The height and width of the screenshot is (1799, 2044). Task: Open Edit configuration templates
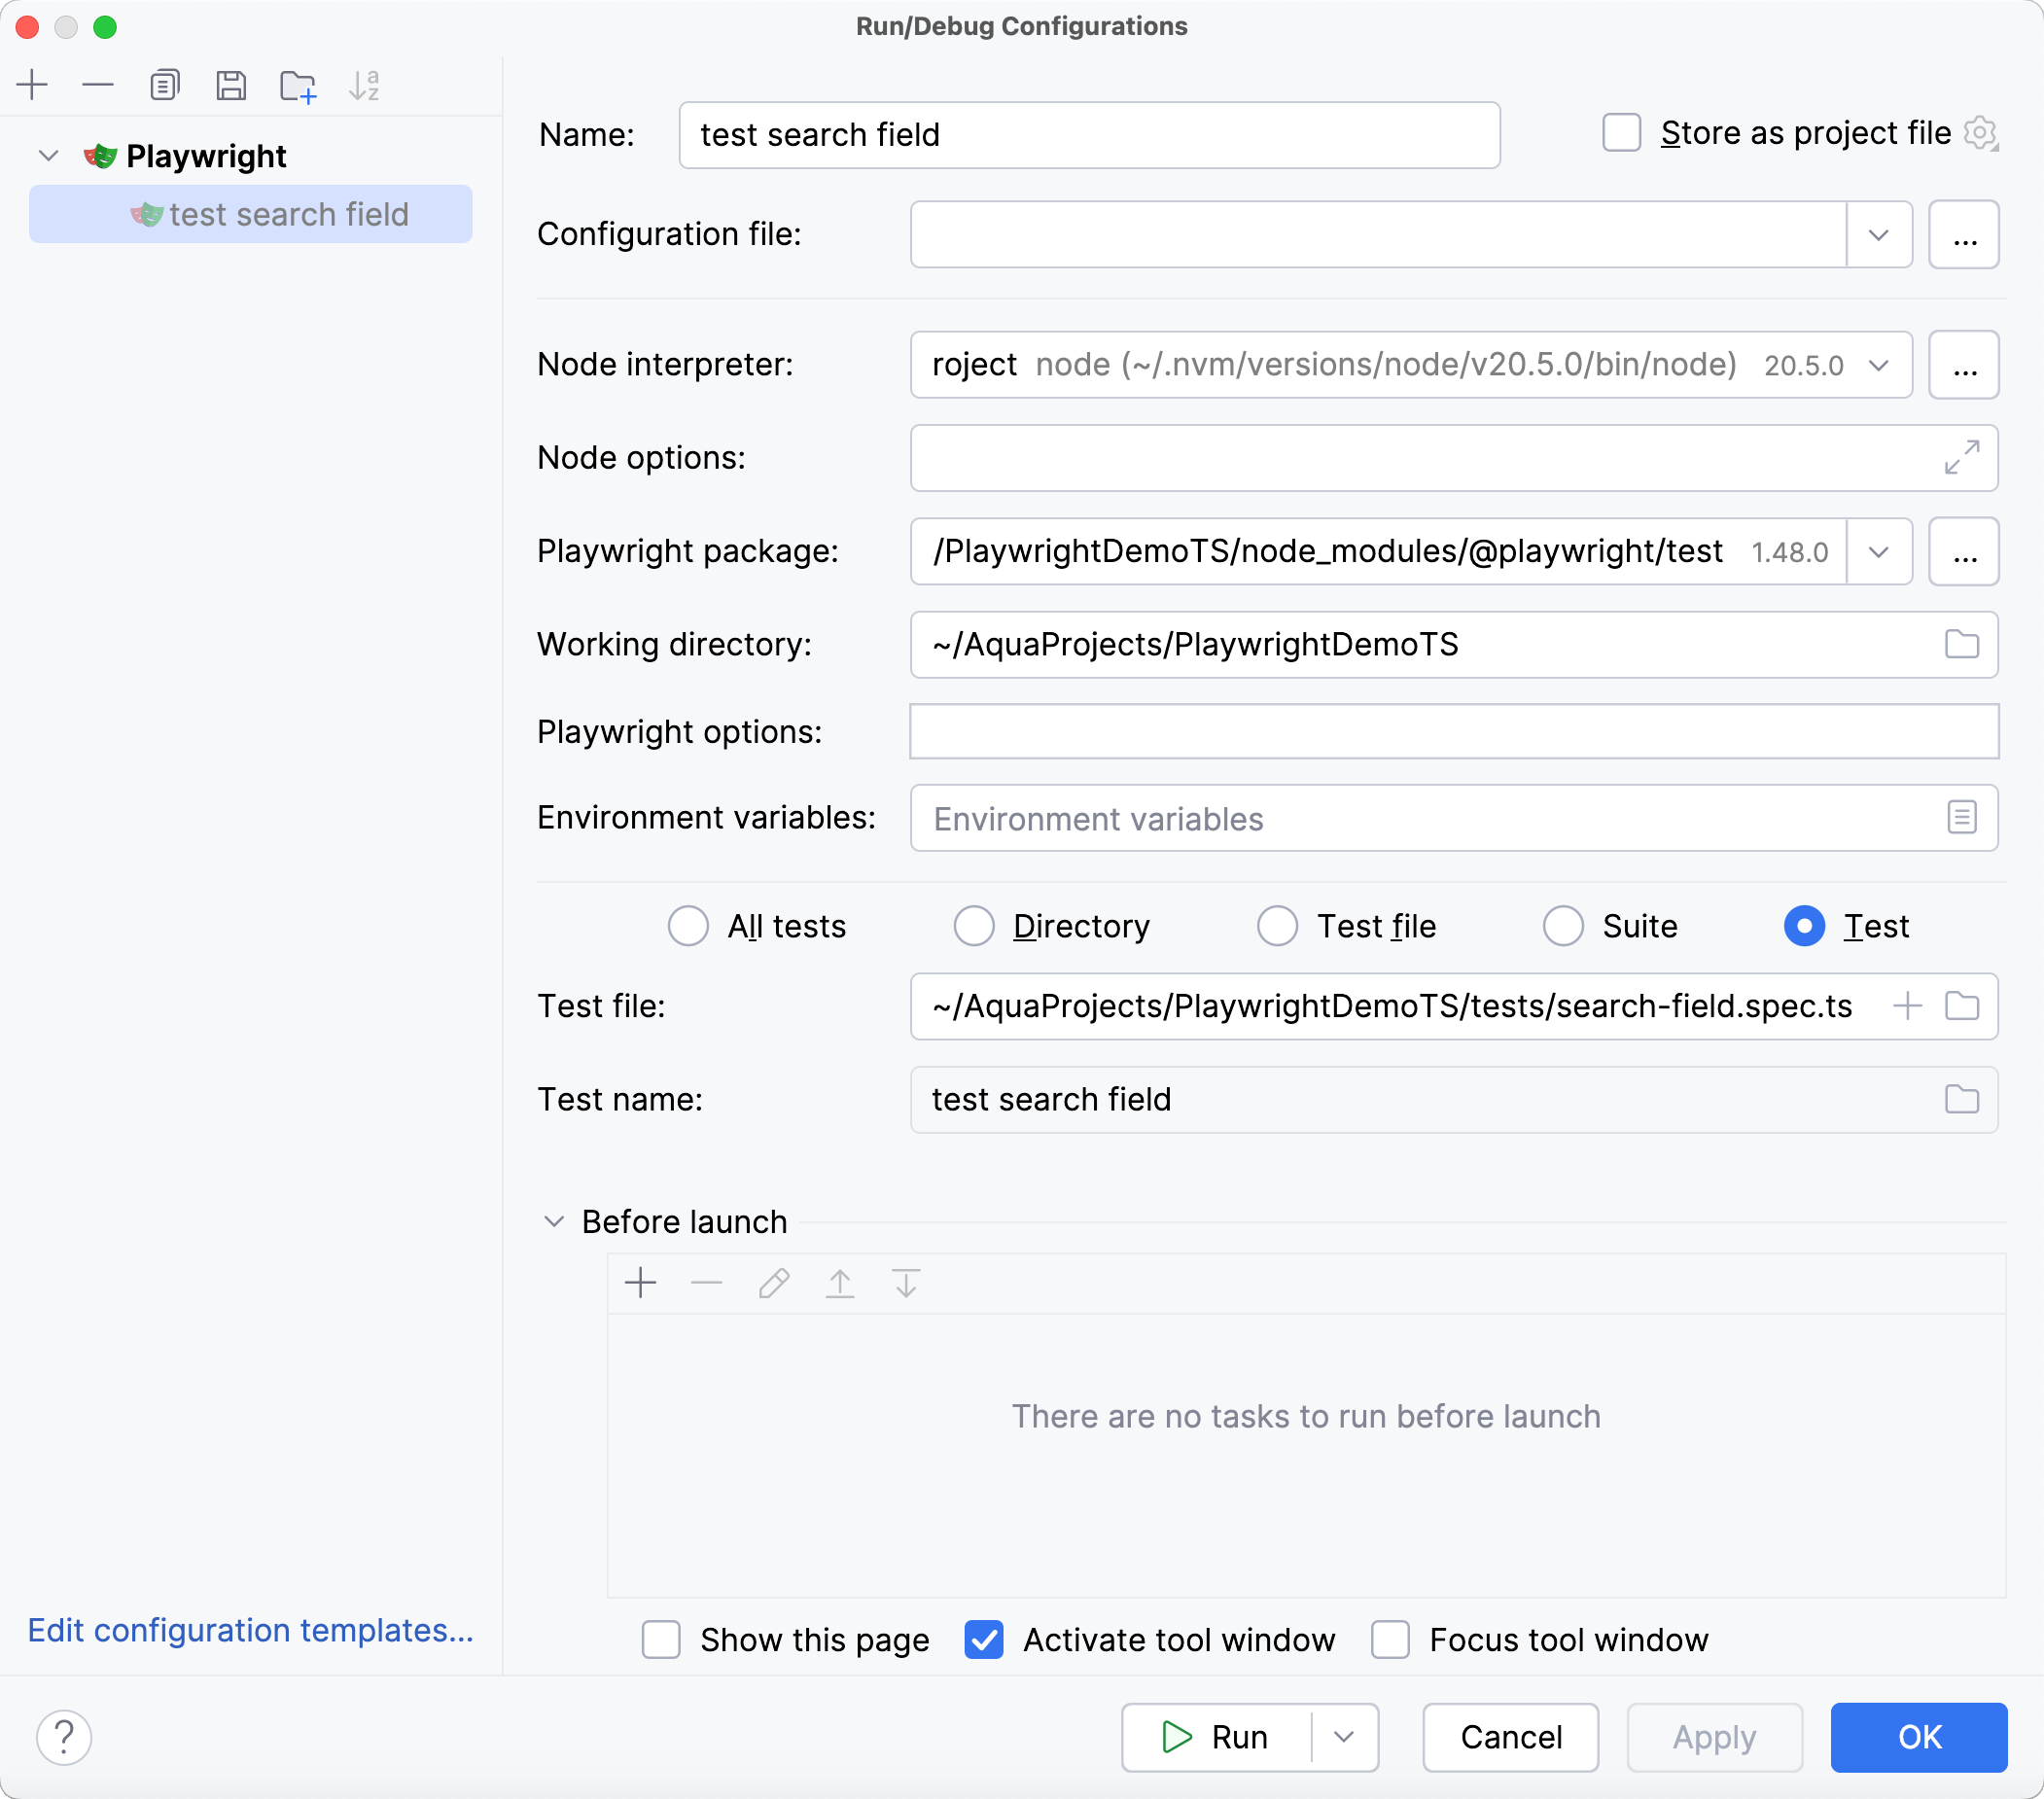pos(249,1629)
